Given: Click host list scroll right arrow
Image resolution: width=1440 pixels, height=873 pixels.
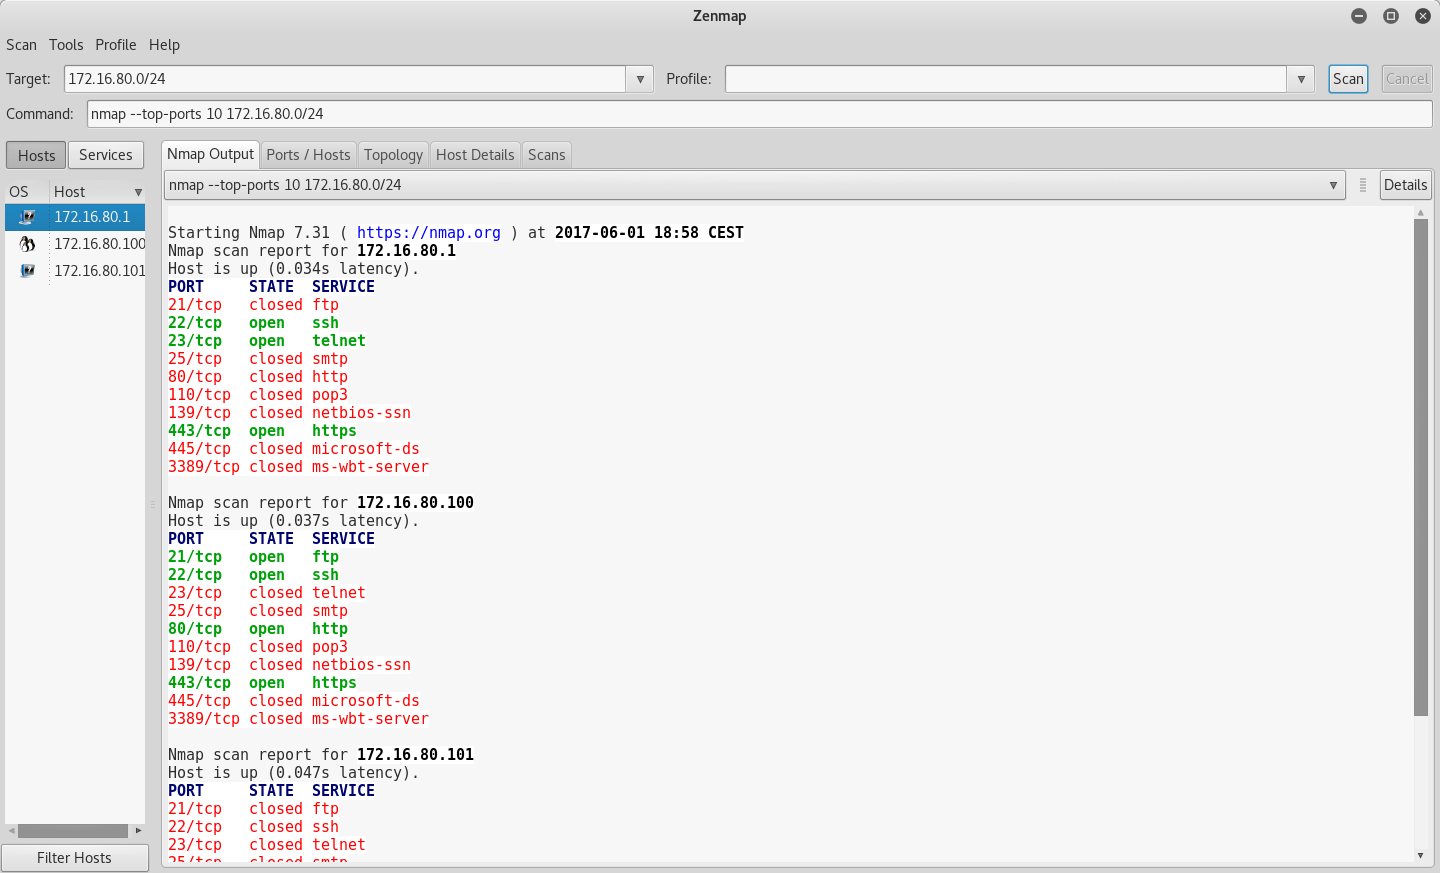Looking at the screenshot, I should [x=138, y=831].
